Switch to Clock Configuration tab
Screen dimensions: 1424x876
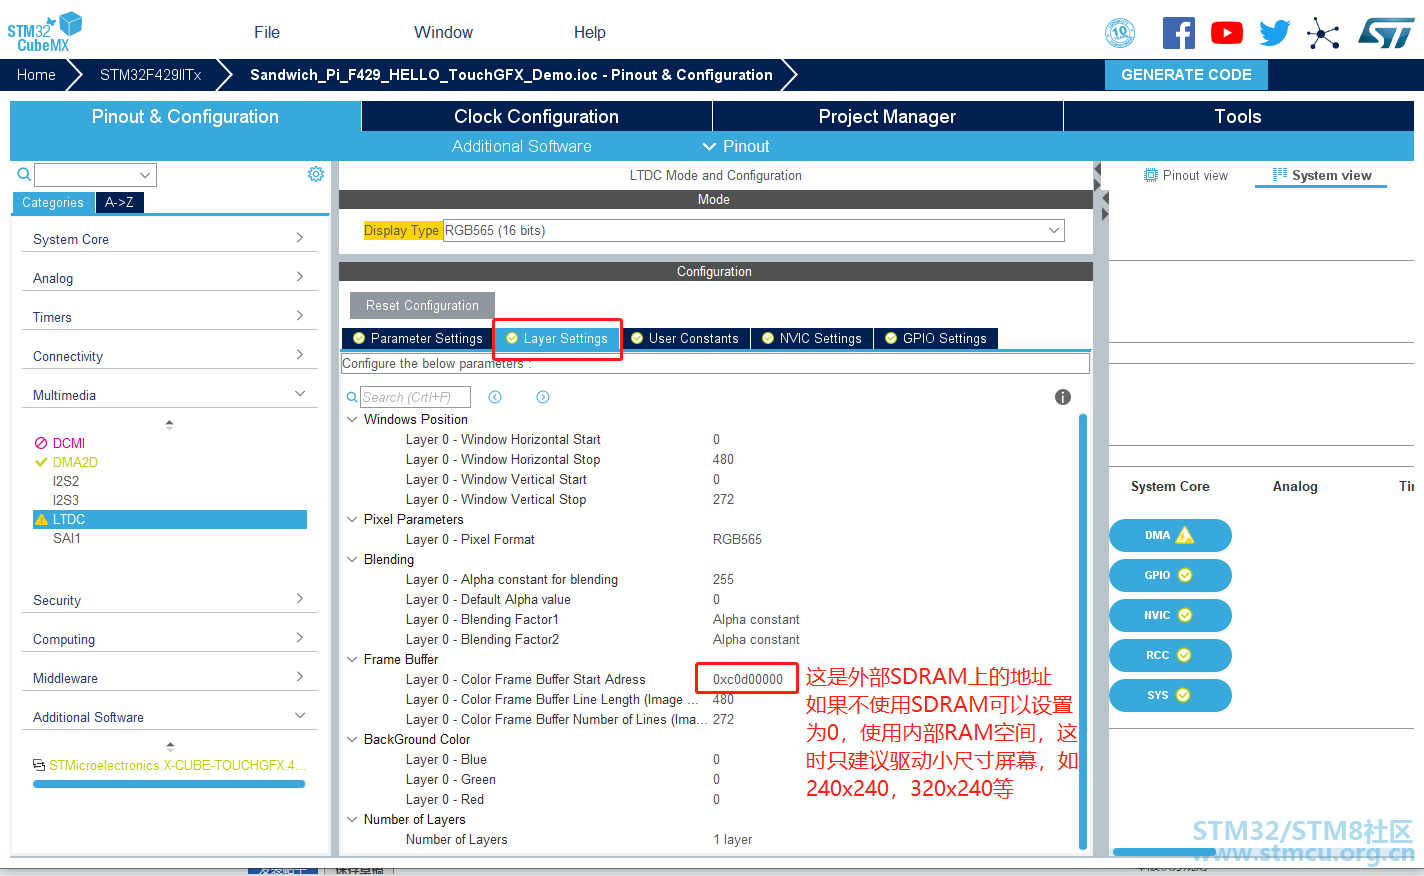point(537,116)
